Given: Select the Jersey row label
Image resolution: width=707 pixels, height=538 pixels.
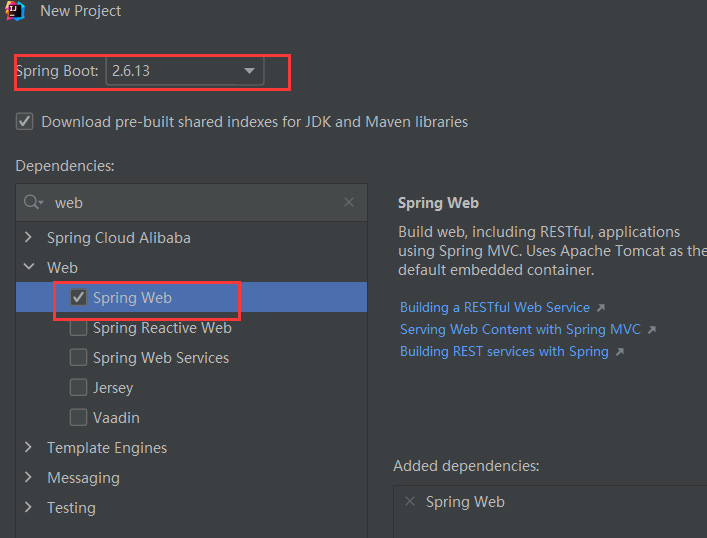Looking at the screenshot, I should [x=113, y=388].
